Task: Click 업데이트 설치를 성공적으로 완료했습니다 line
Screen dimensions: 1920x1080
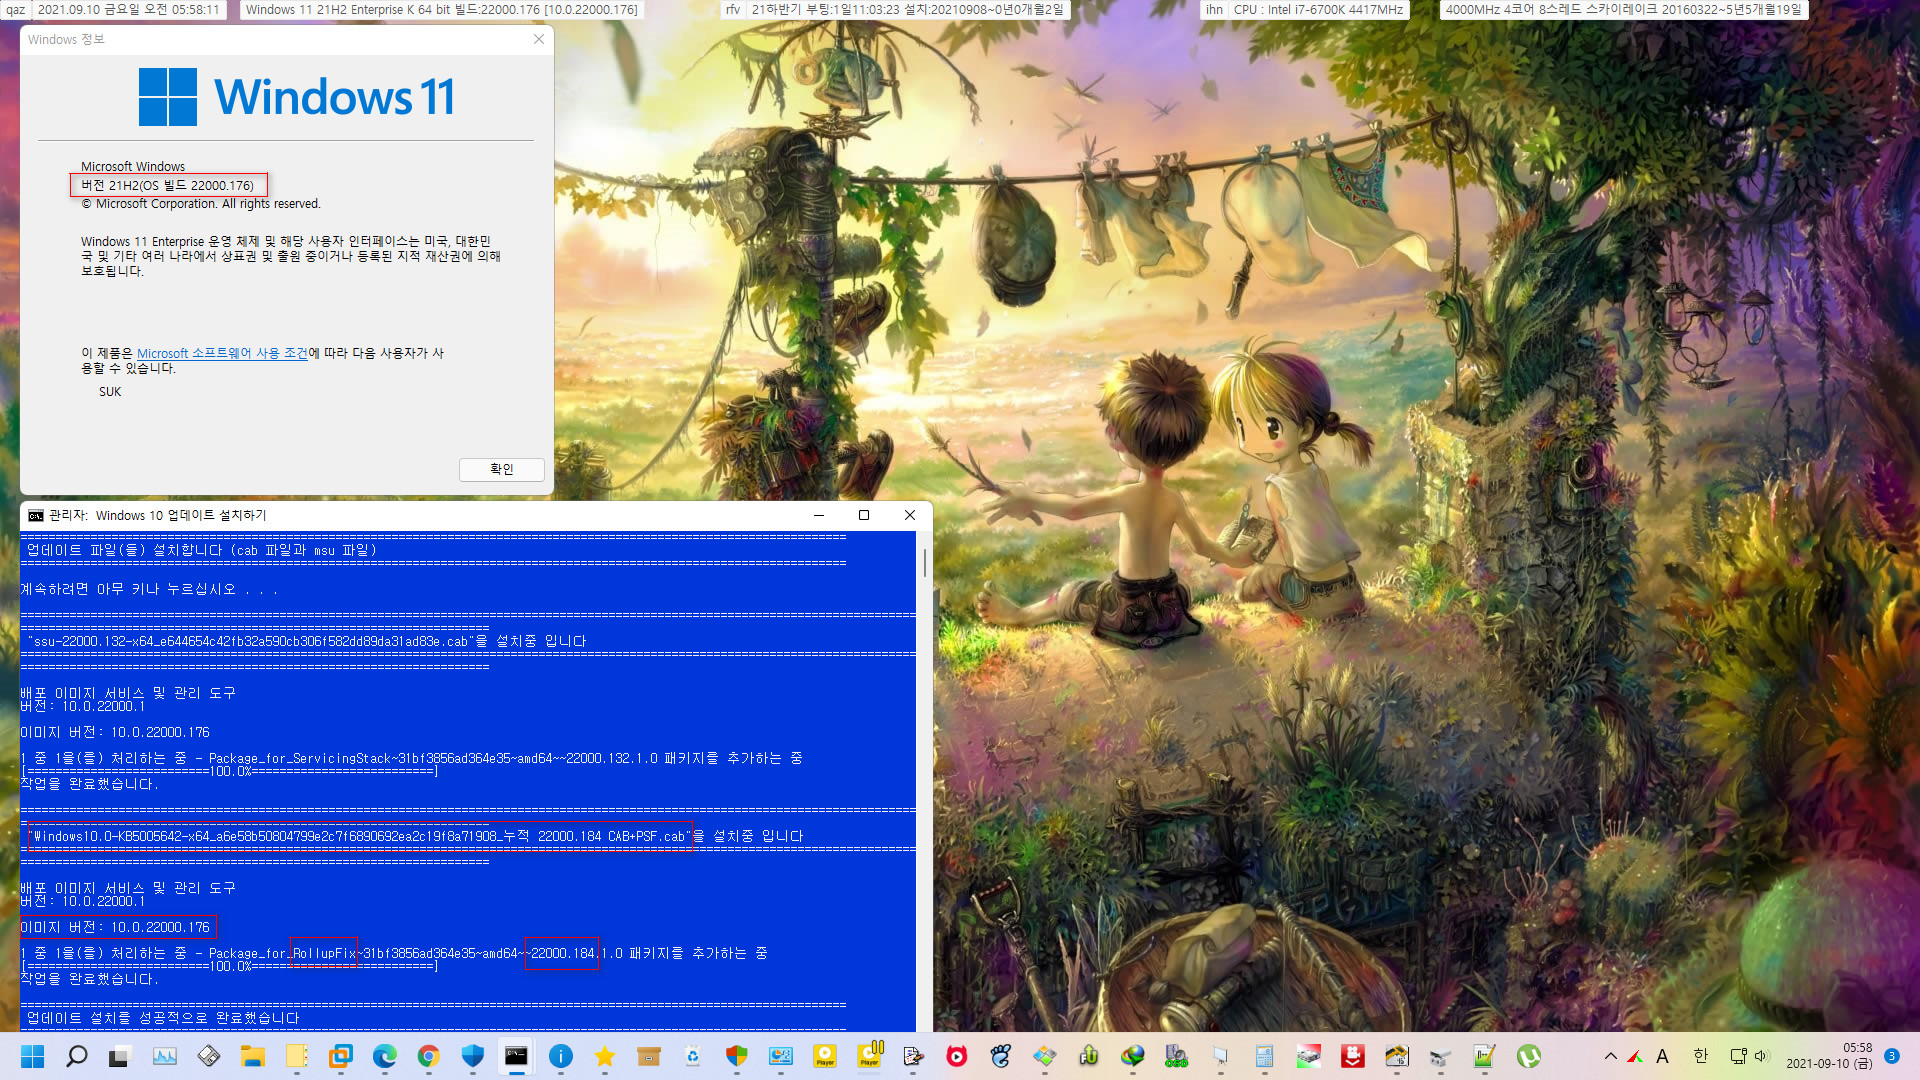Action: pos(163,1018)
